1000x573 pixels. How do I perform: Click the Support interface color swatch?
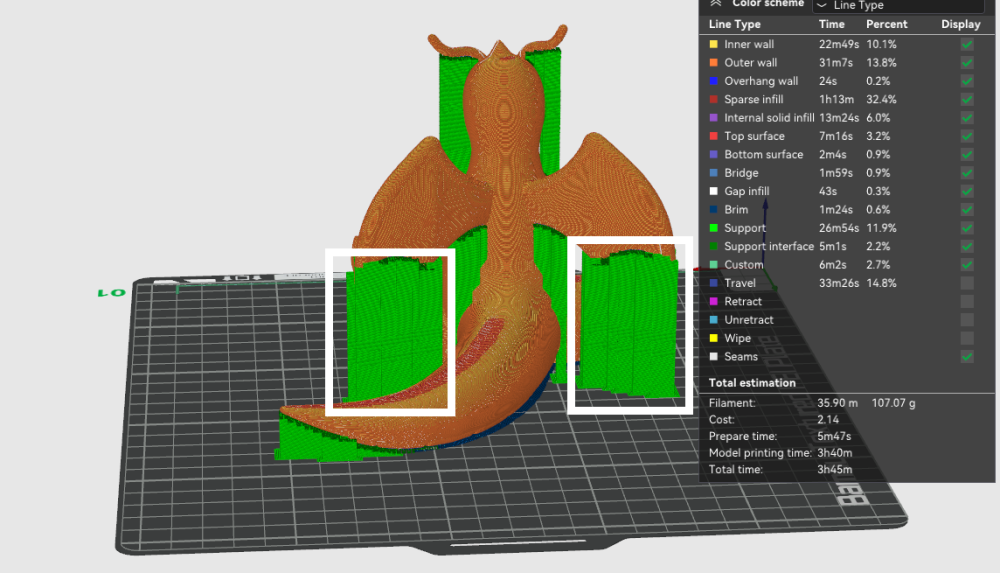point(714,246)
